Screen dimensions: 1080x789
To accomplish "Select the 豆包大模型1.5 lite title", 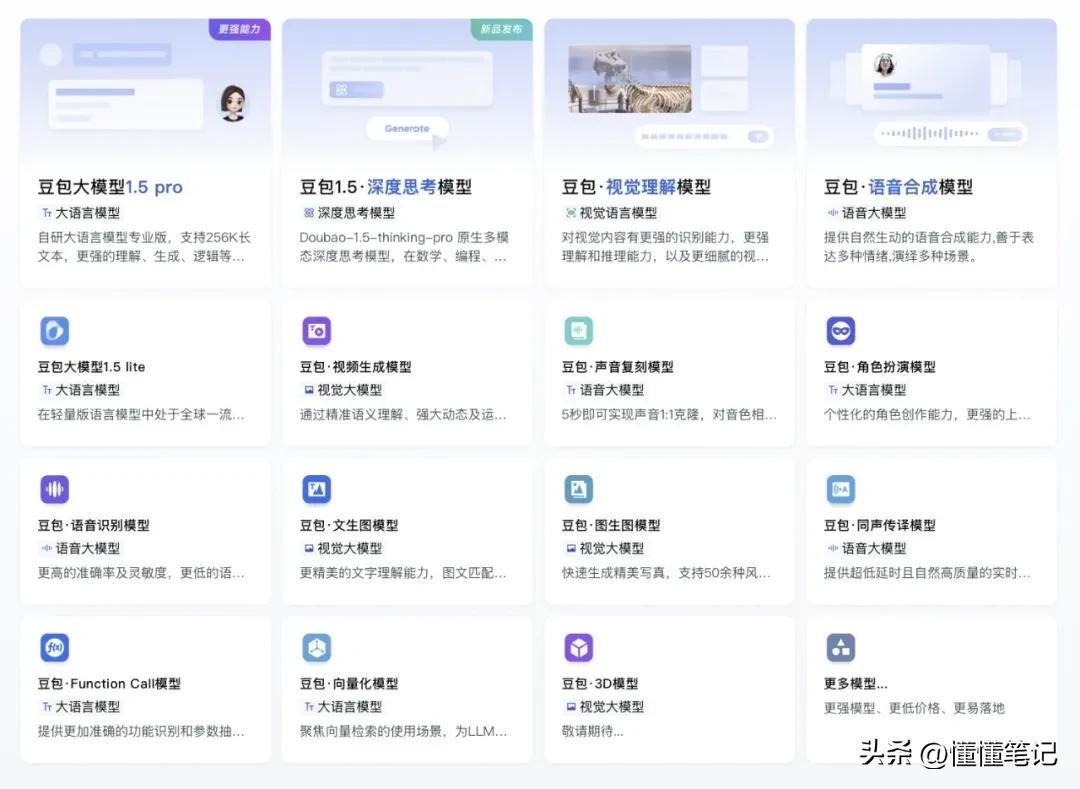I will (92, 367).
